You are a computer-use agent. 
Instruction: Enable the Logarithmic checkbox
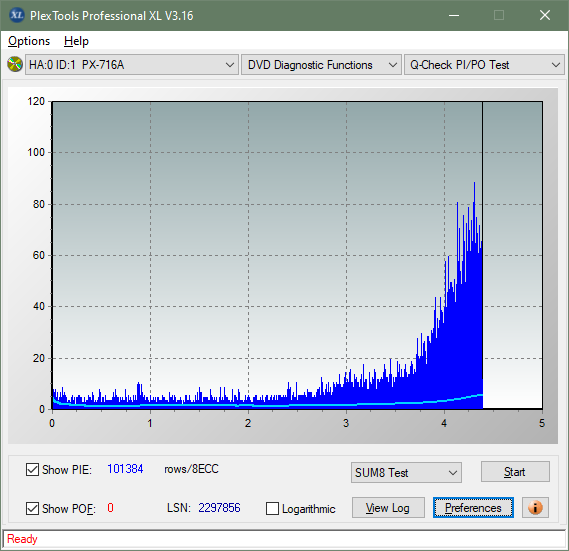click(x=272, y=509)
